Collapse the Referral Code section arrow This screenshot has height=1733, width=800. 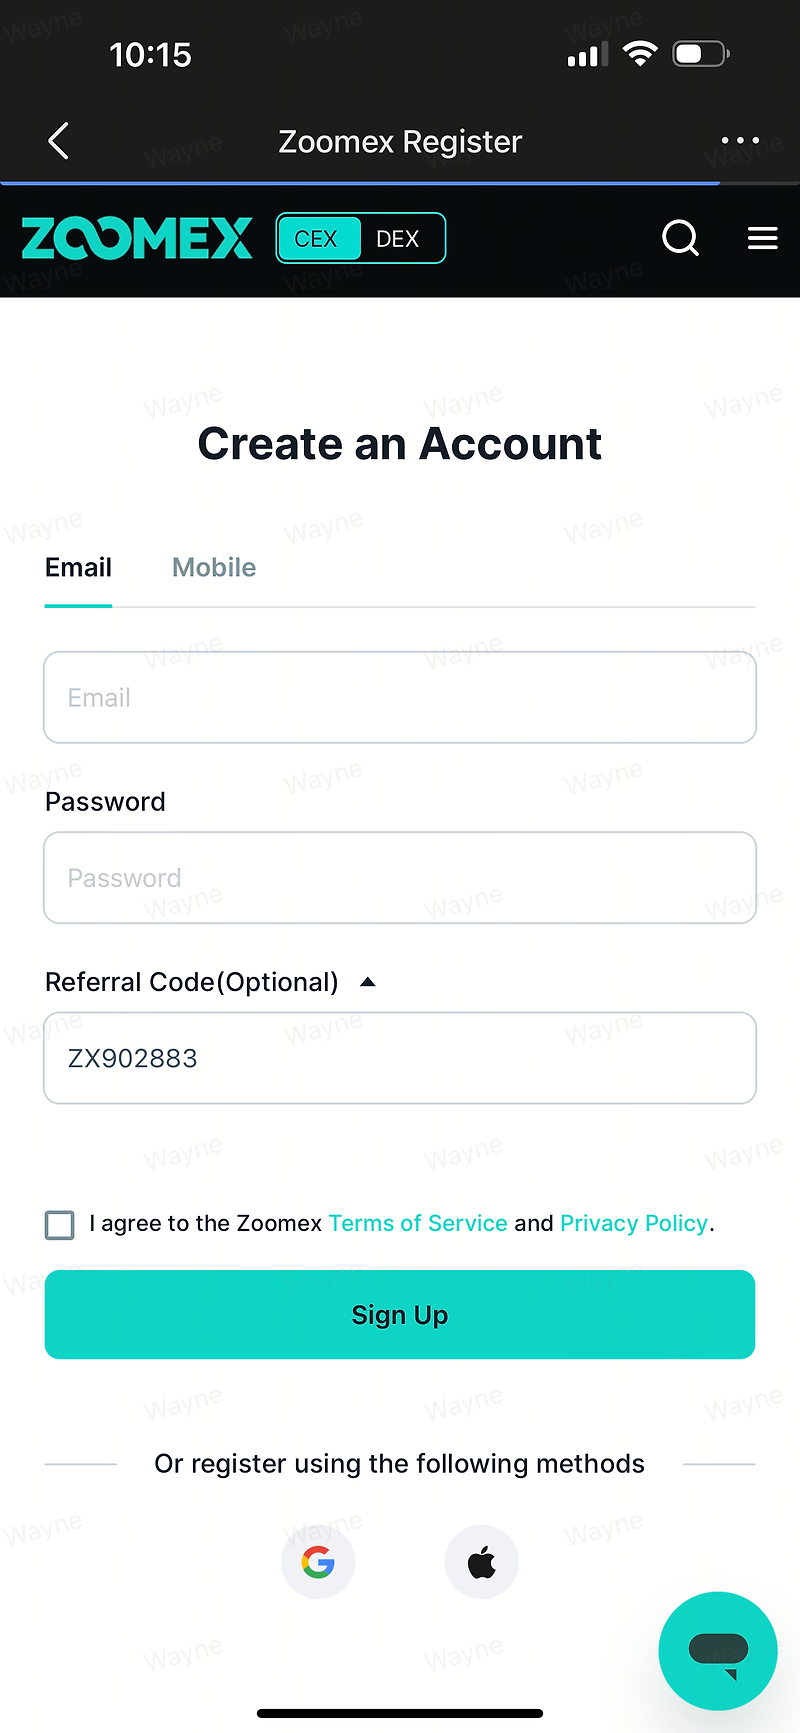click(x=368, y=982)
